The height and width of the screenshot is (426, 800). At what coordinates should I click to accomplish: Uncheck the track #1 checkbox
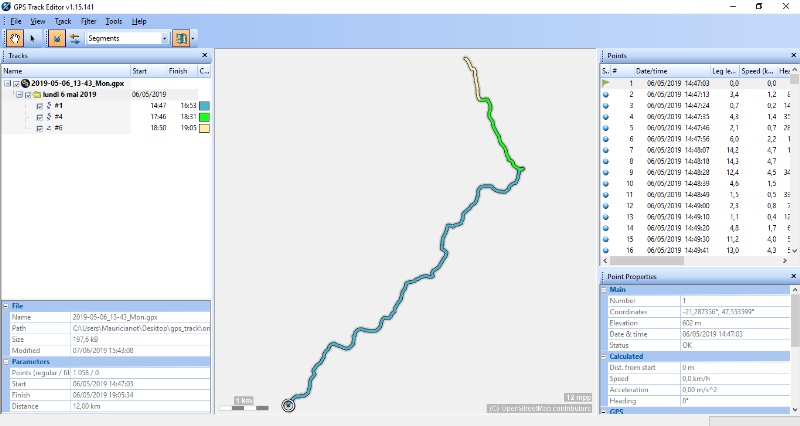coord(40,106)
